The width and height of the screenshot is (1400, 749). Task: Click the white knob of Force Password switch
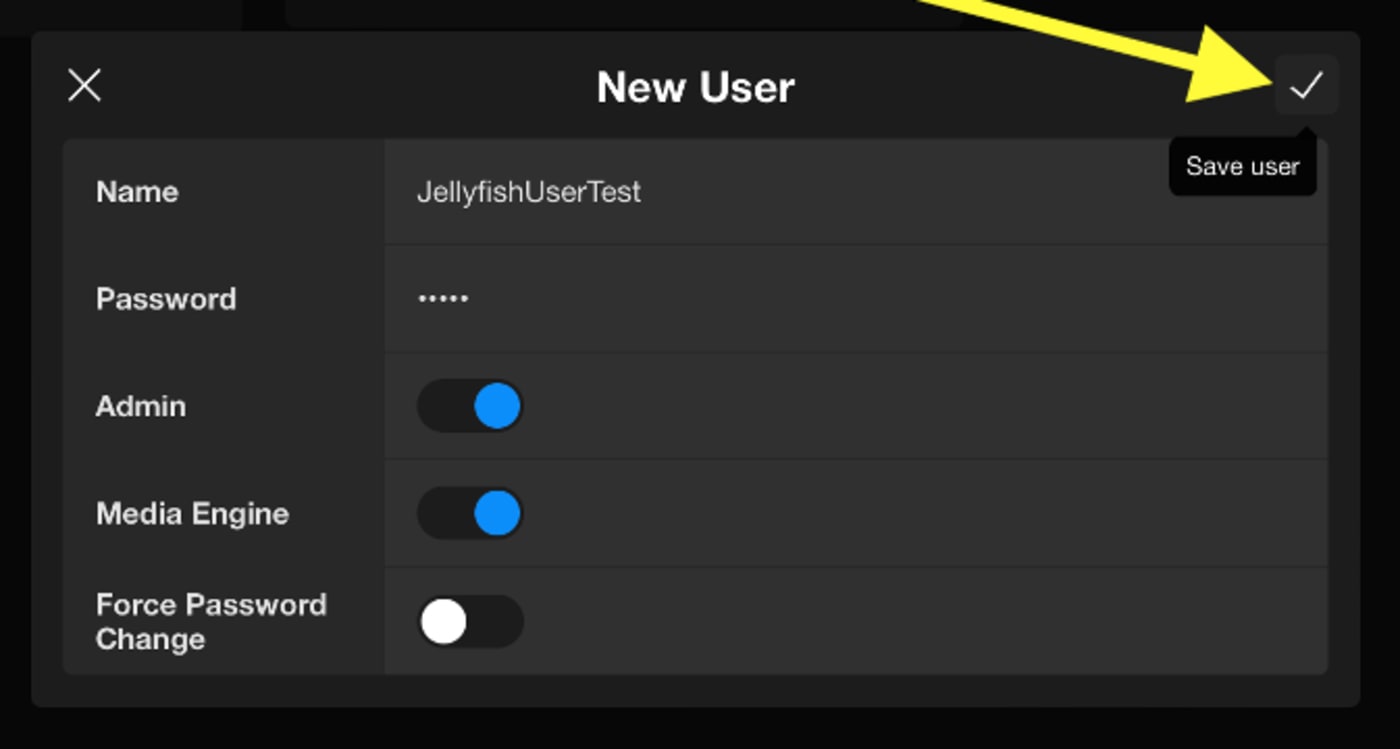443,621
